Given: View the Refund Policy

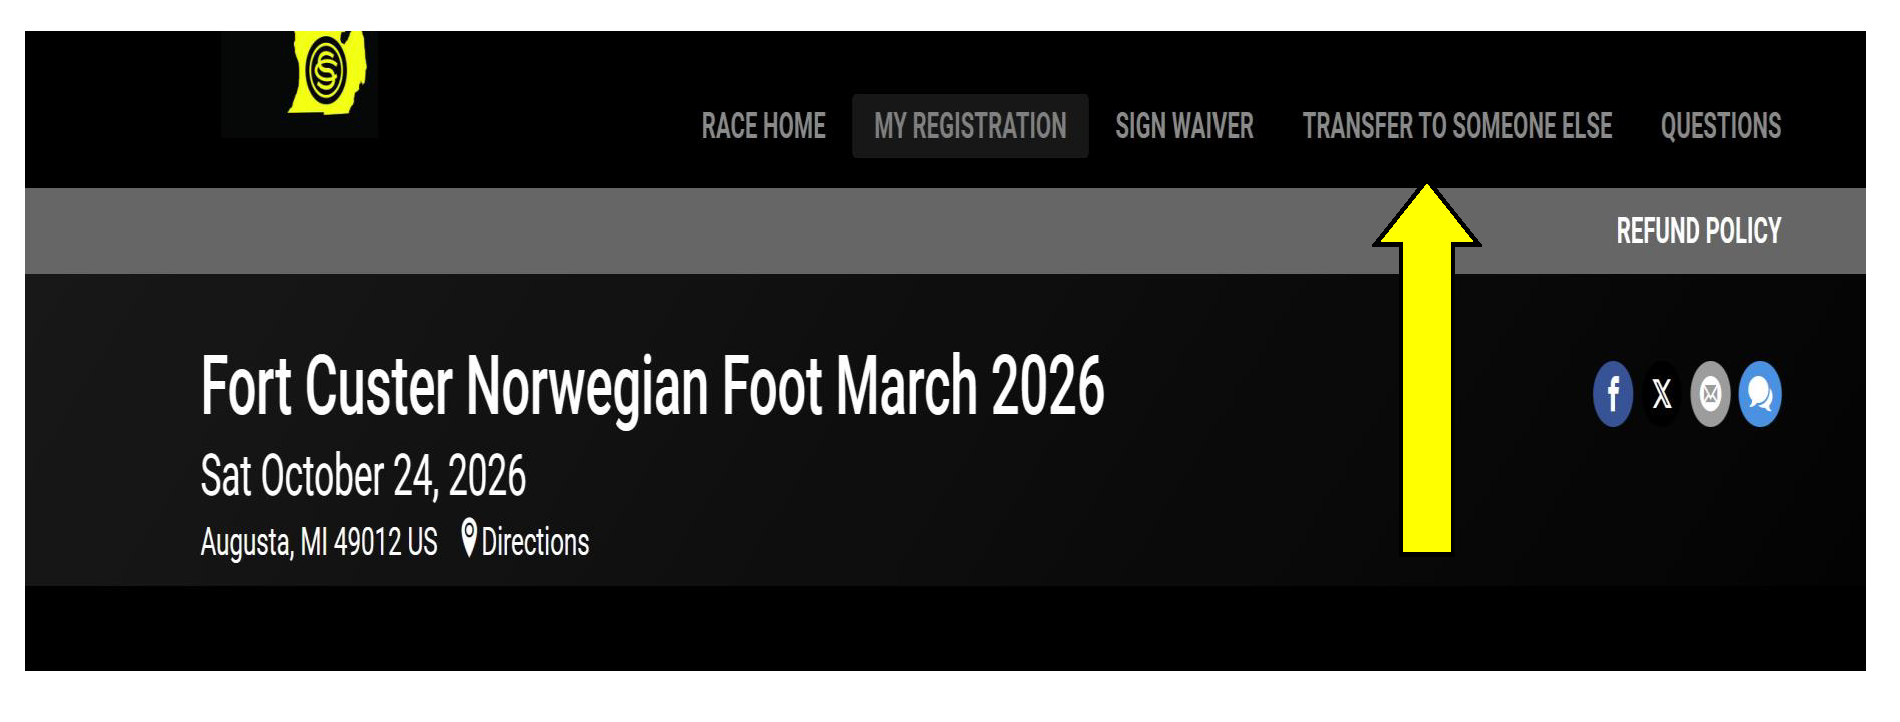Looking at the screenshot, I should point(1698,231).
